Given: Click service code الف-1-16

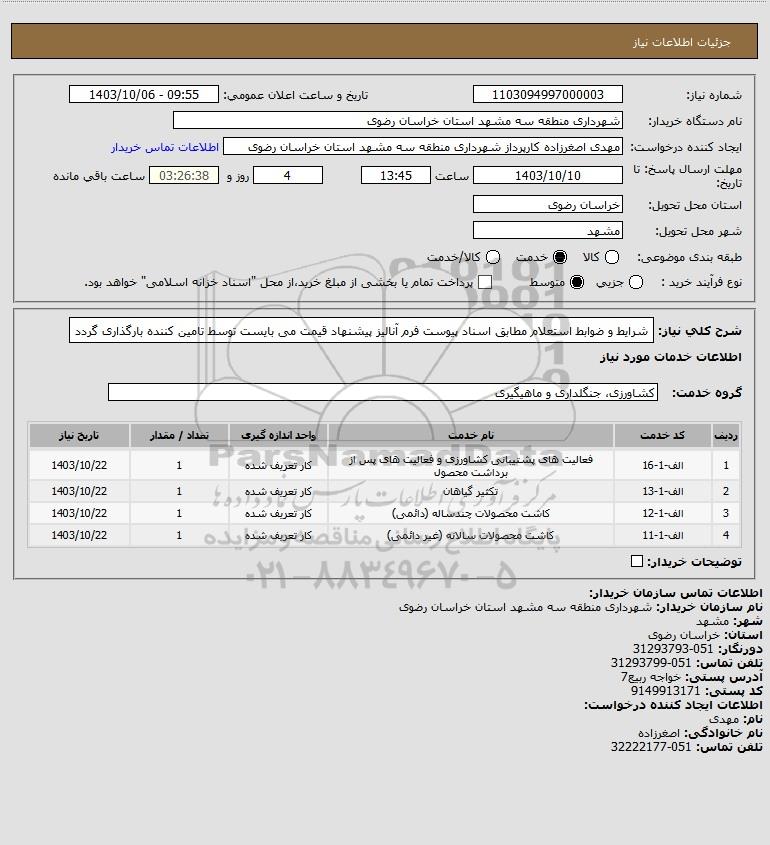Looking at the screenshot, I should pos(662,465).
